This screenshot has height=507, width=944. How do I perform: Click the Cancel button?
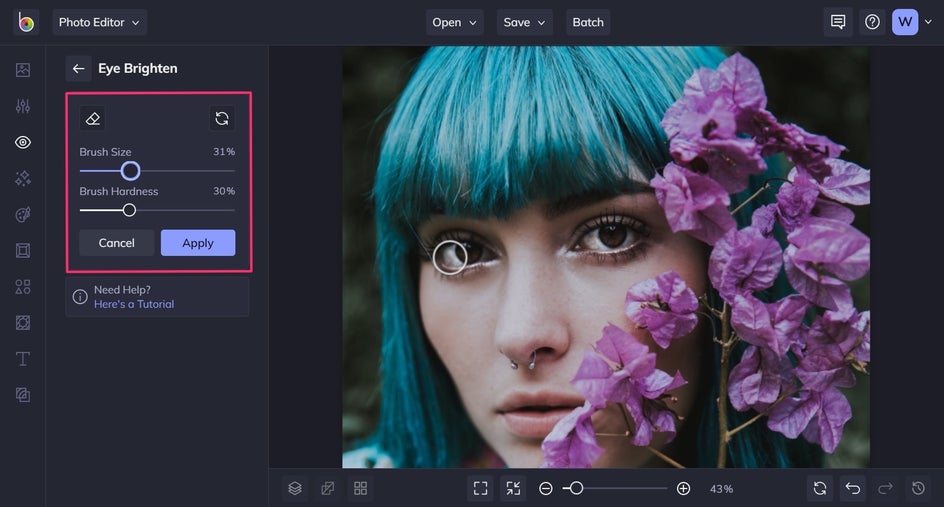(117, 243)
